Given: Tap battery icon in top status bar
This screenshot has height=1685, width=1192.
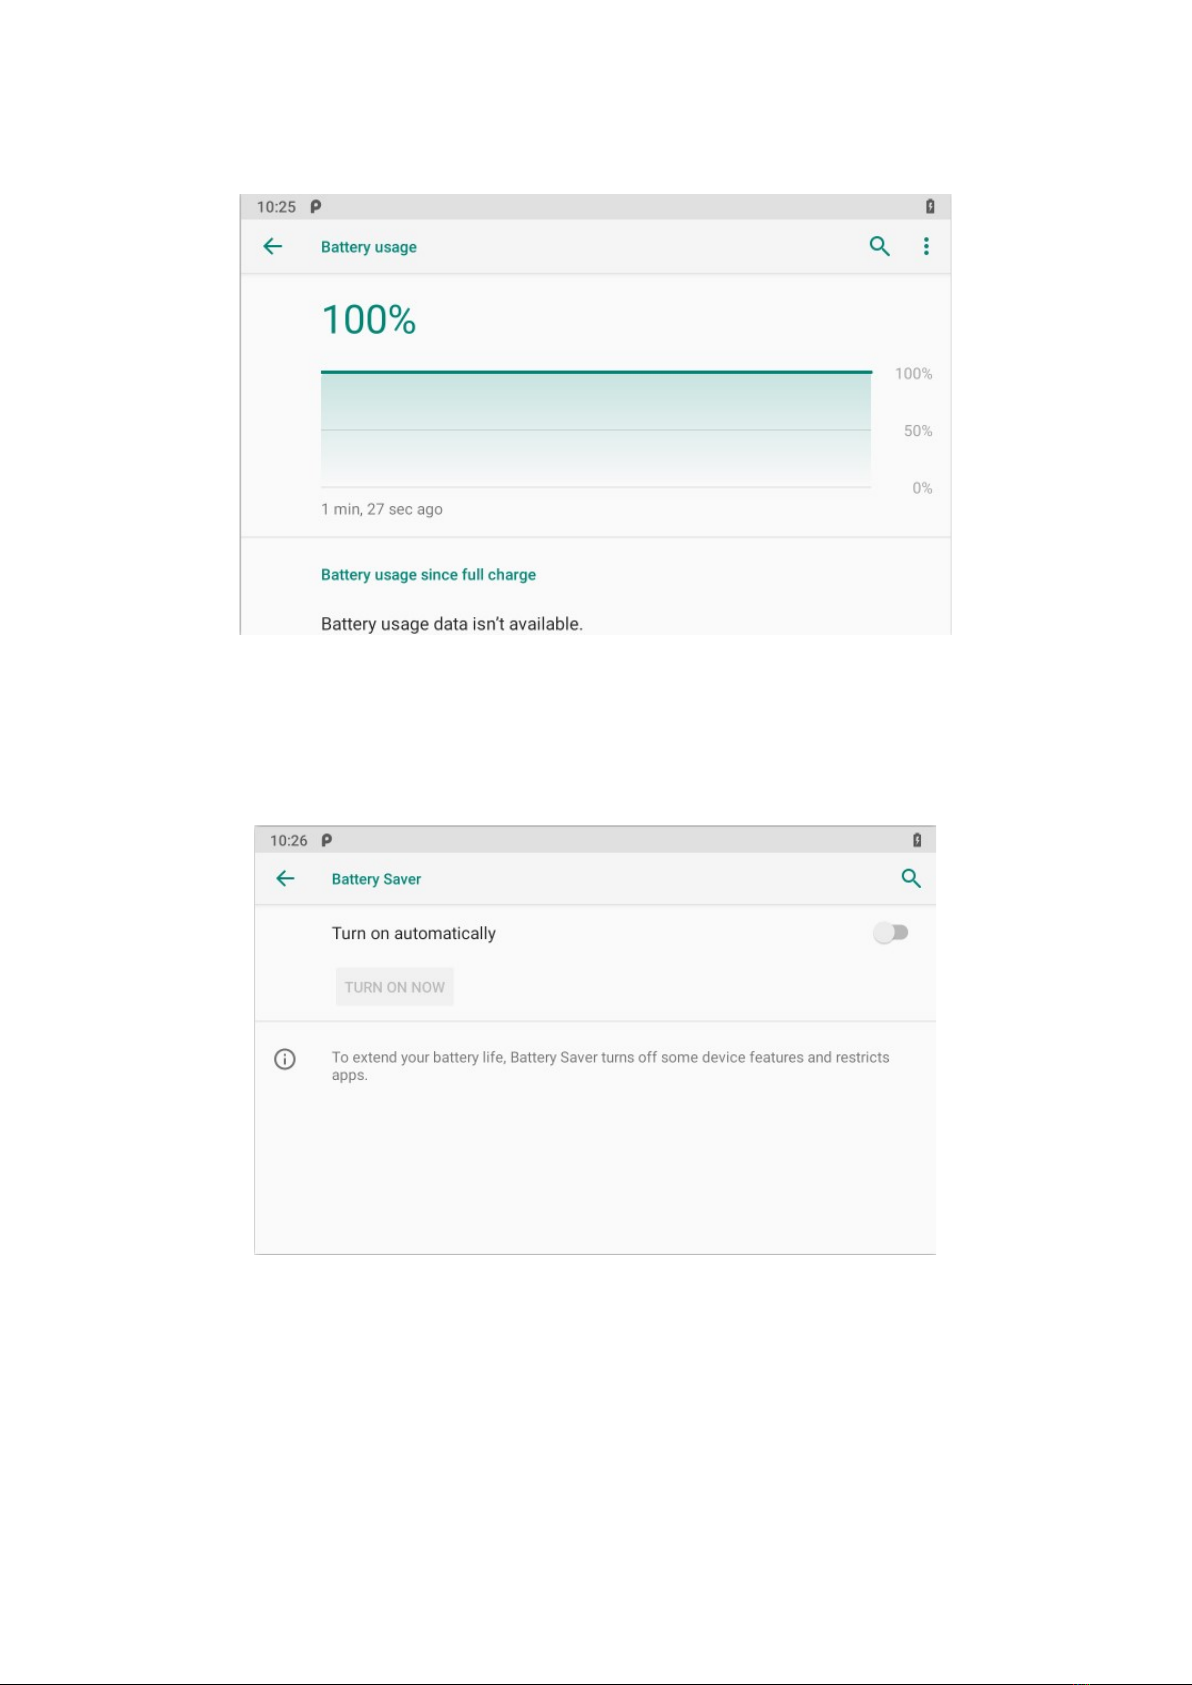Looking at the screenshot, I should point(930,207).
